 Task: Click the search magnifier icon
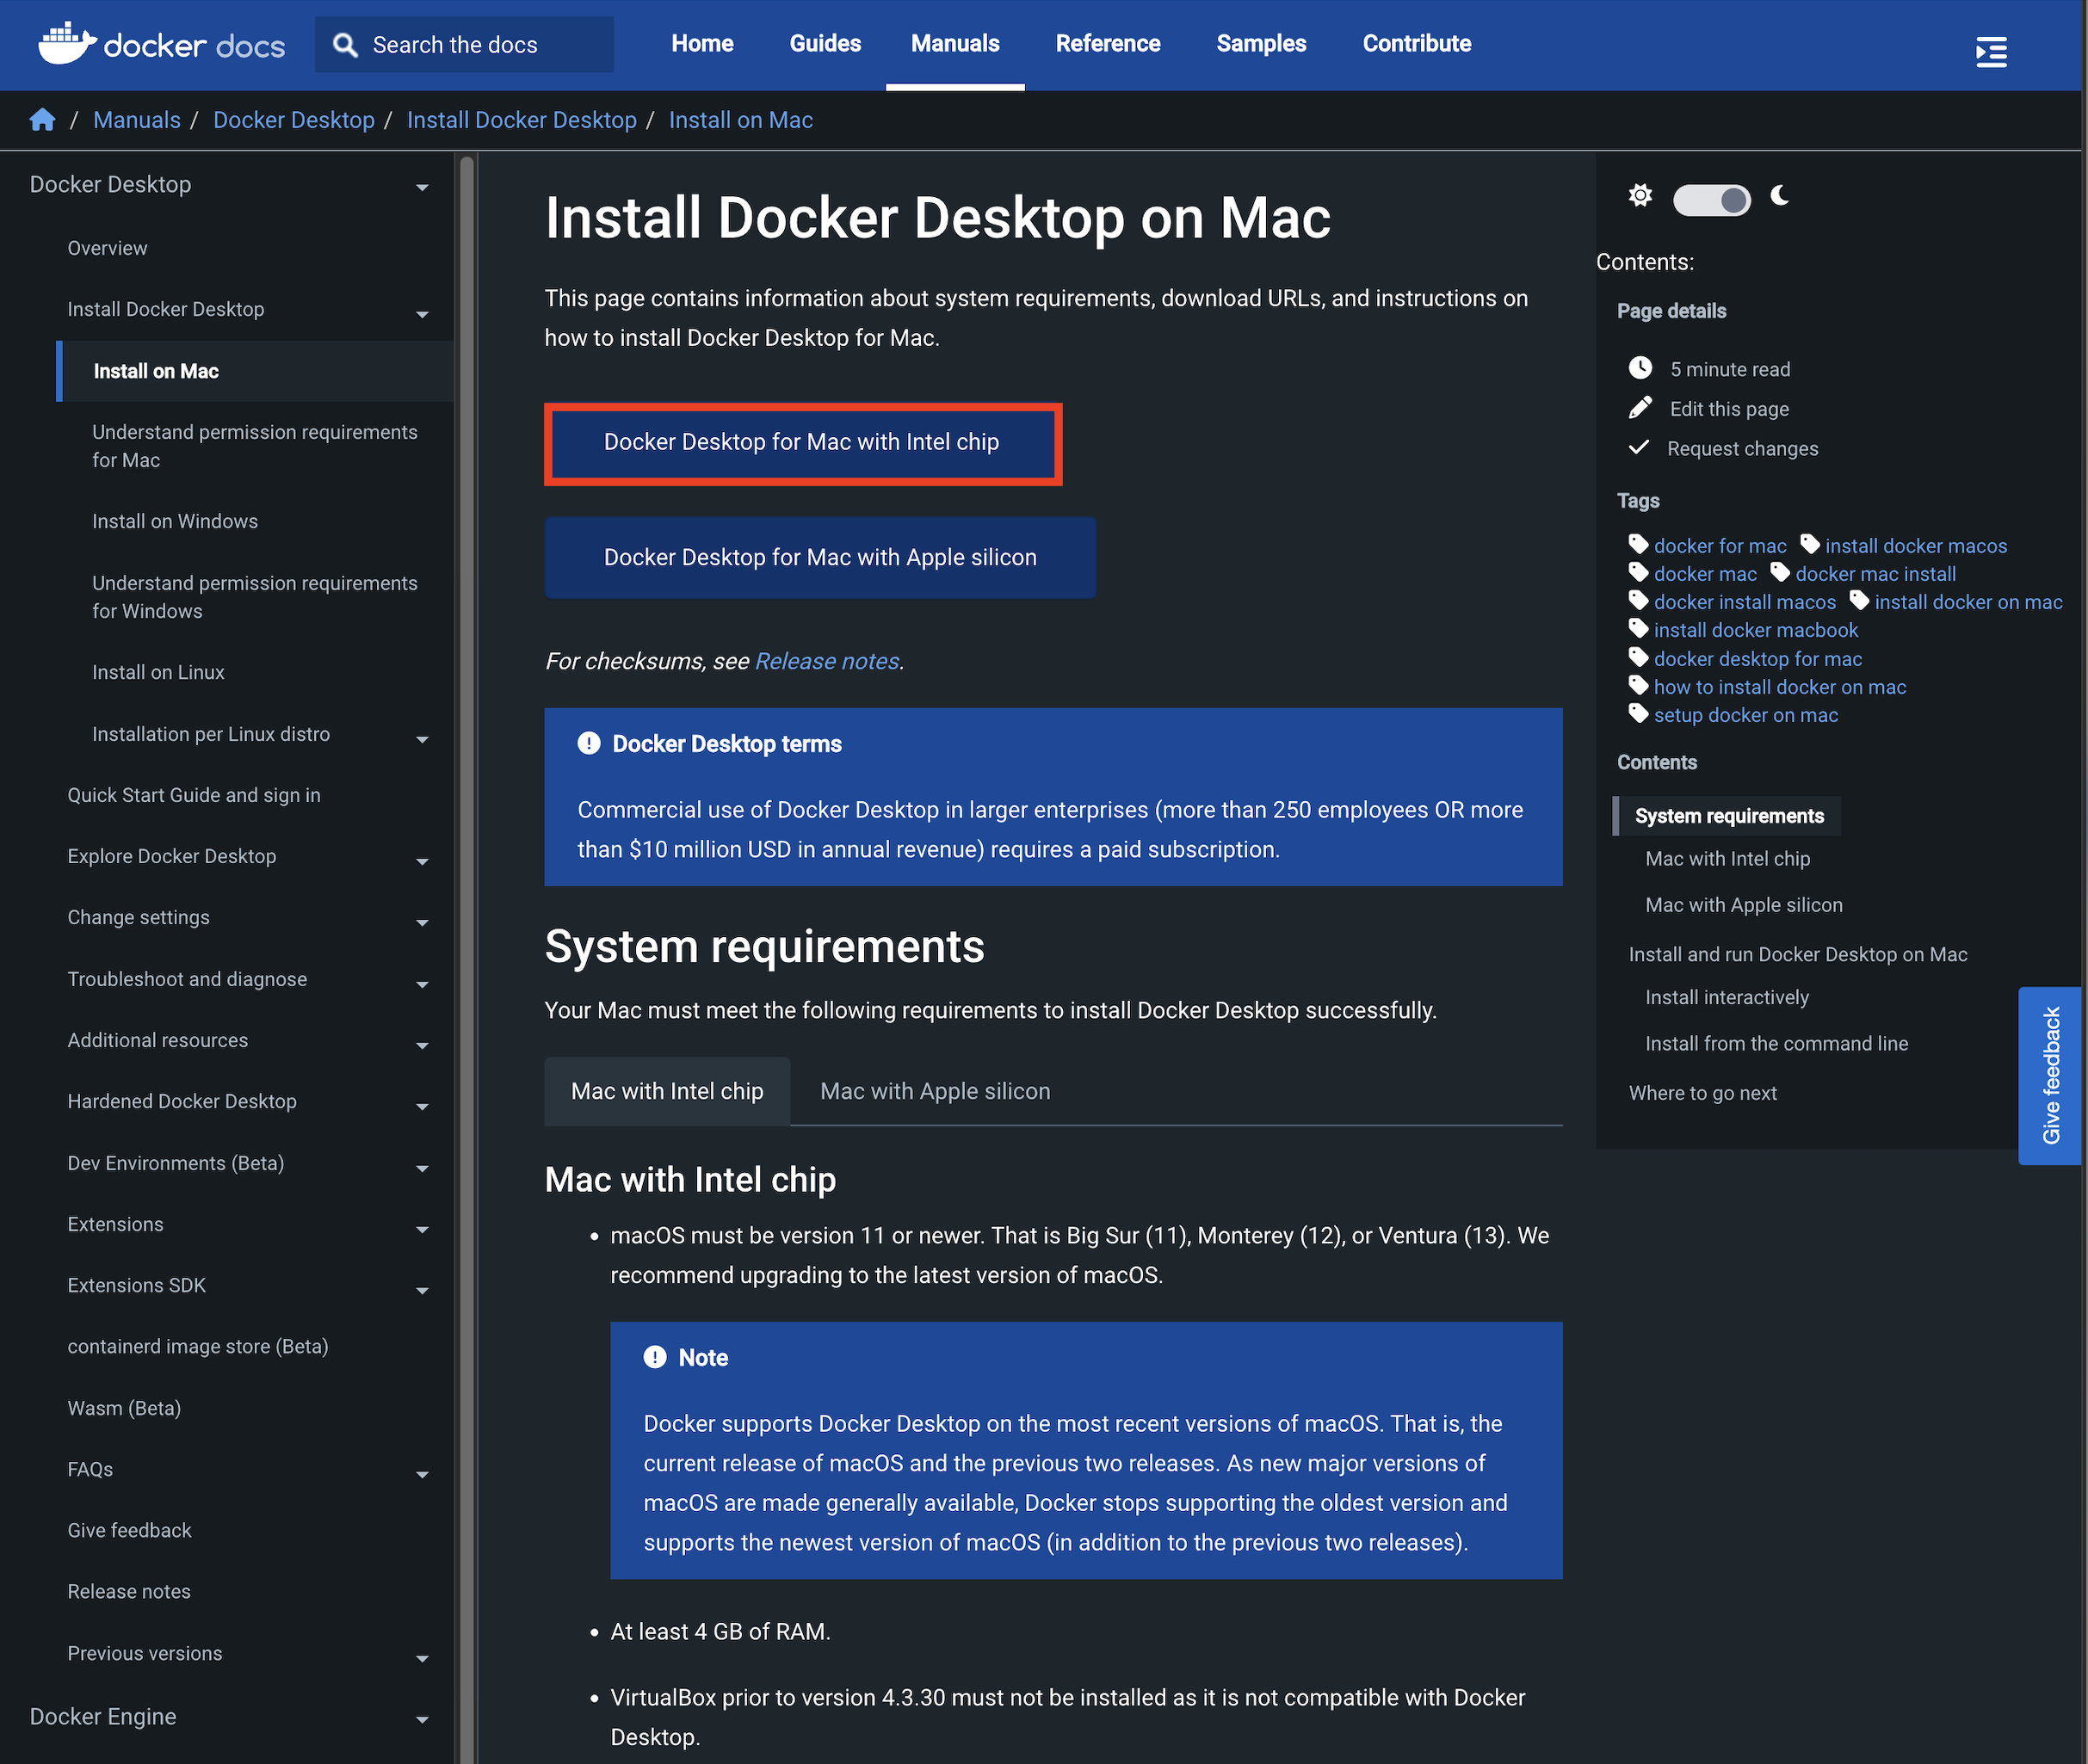click(x=344, y=44)
